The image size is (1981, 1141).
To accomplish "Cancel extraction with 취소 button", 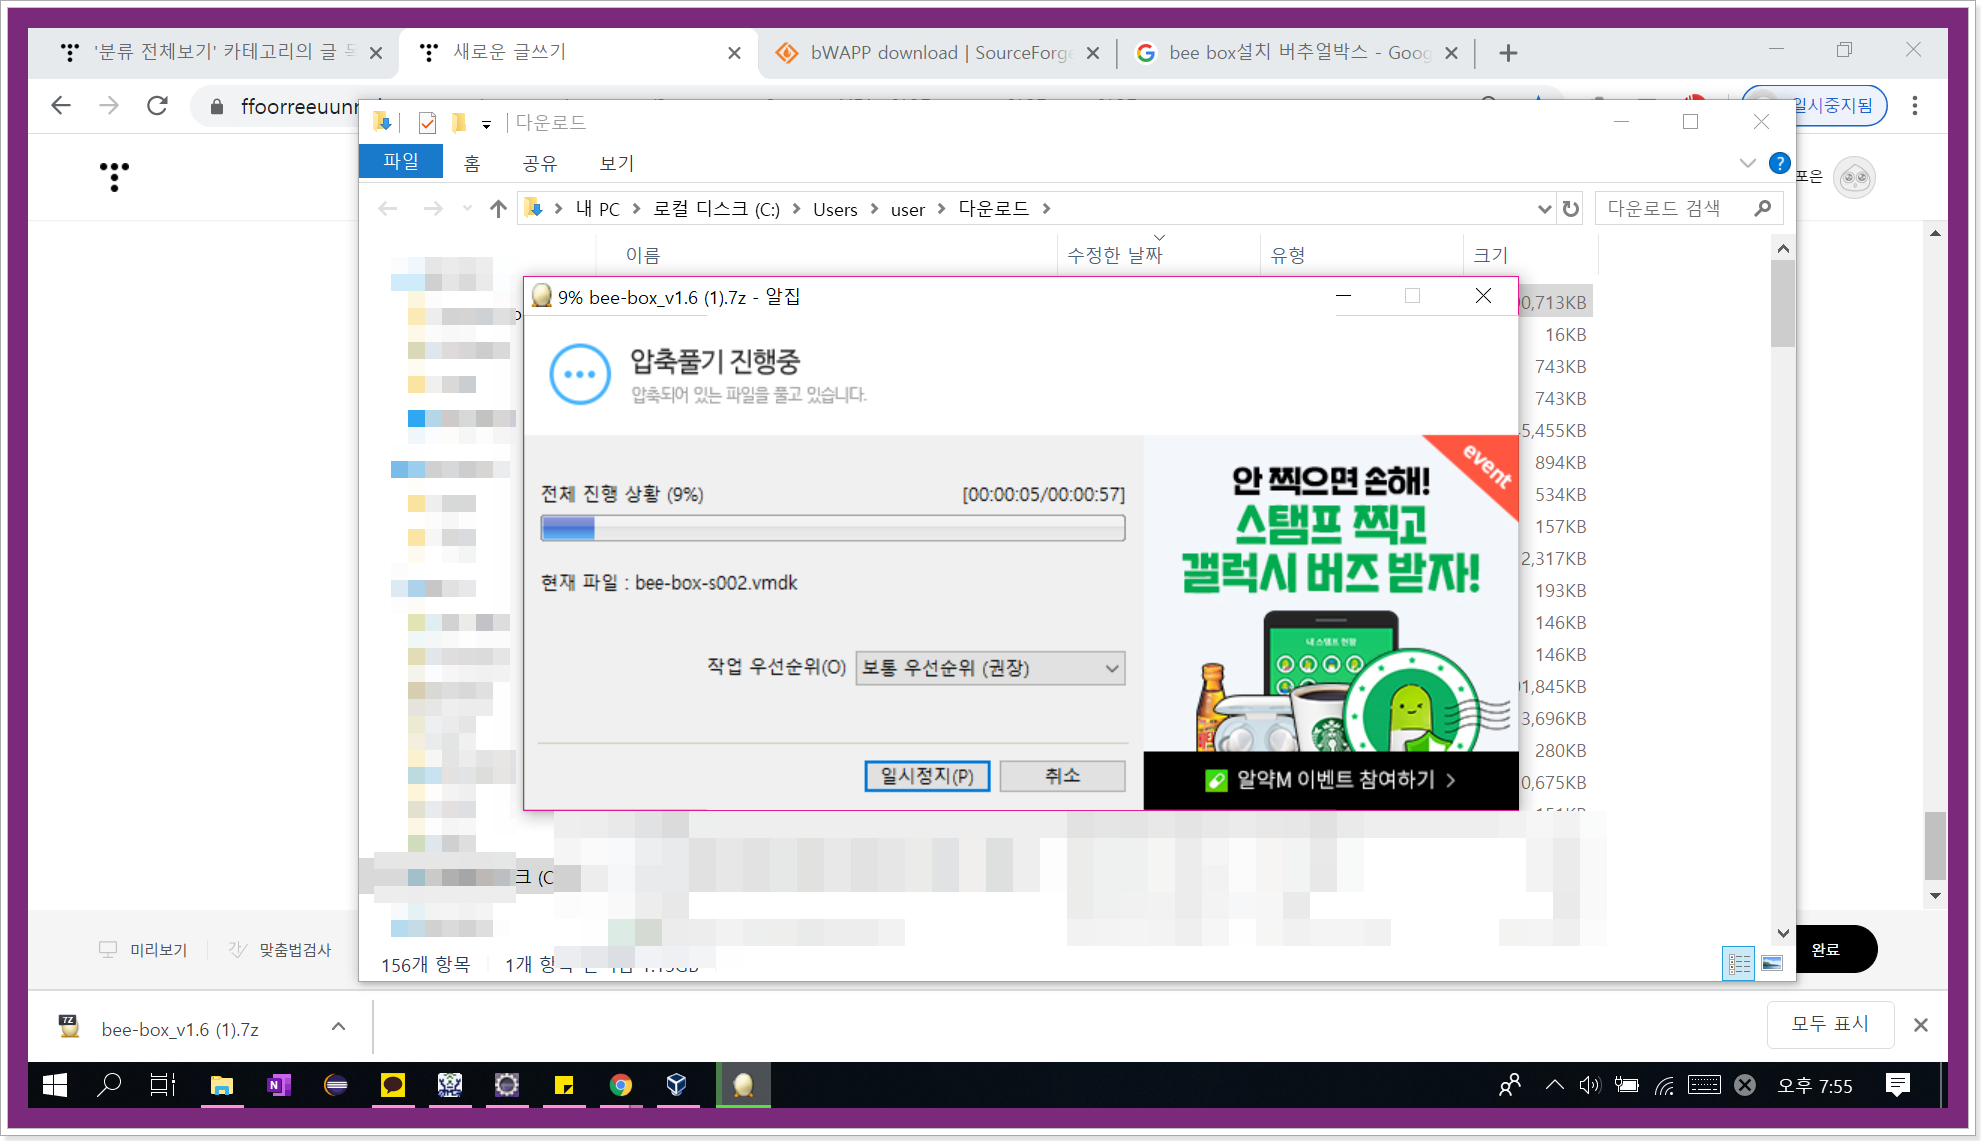I will pyautogui.click(x=1062, y=776).
